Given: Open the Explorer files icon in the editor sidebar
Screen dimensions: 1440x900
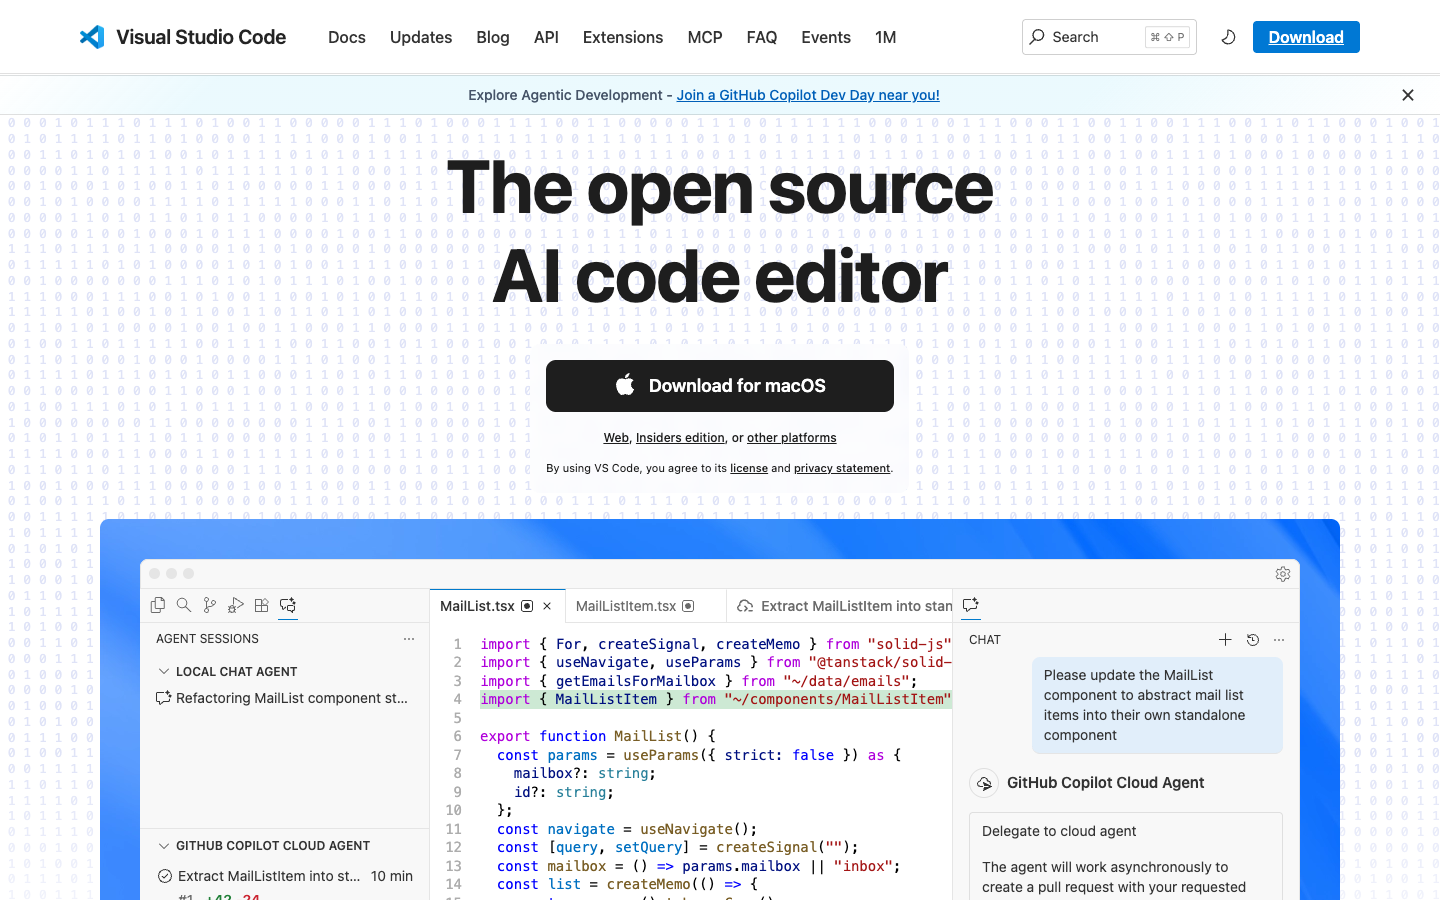Looking at the screenshot, I should (x=157, y=605).
